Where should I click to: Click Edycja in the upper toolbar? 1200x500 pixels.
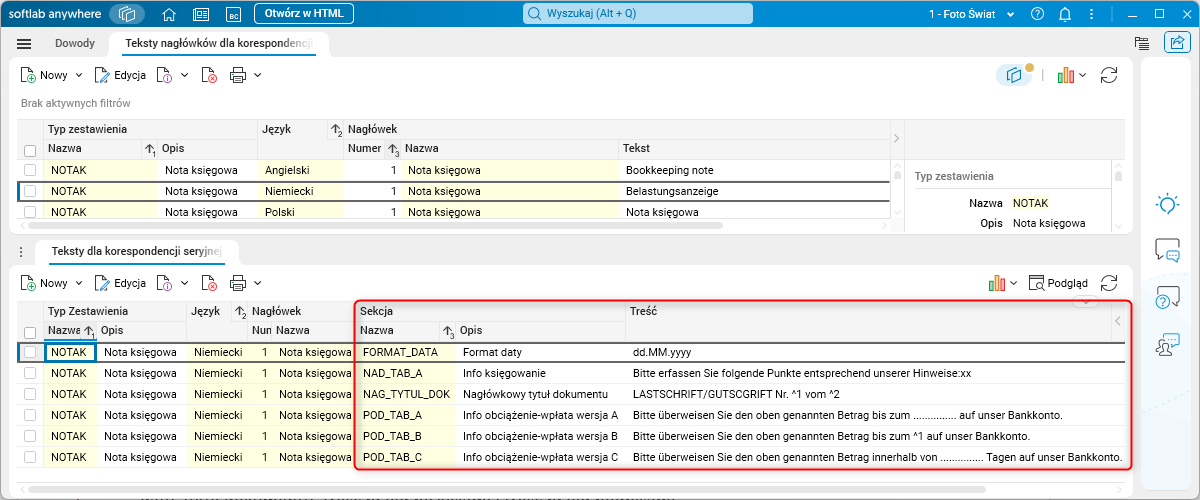[x=121, y=75]
